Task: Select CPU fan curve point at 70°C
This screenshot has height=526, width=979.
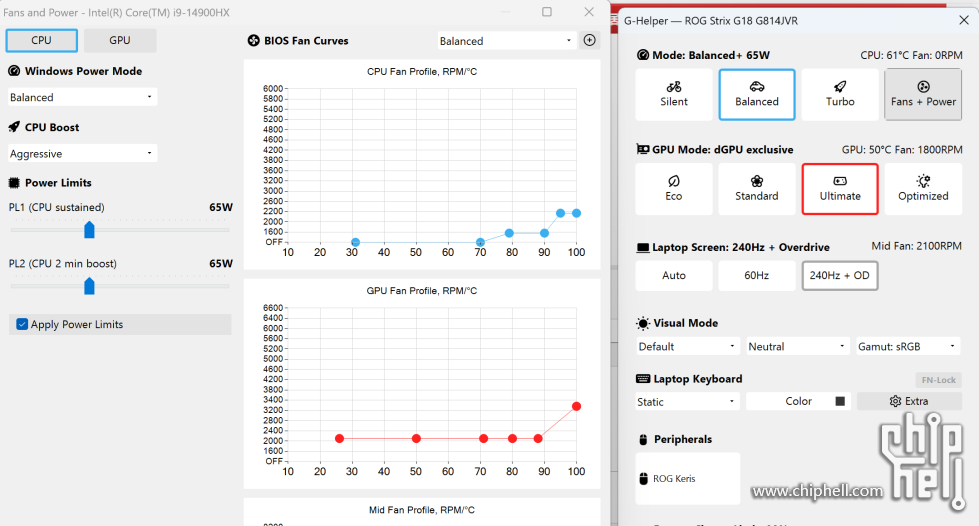Action: point(480,242)
